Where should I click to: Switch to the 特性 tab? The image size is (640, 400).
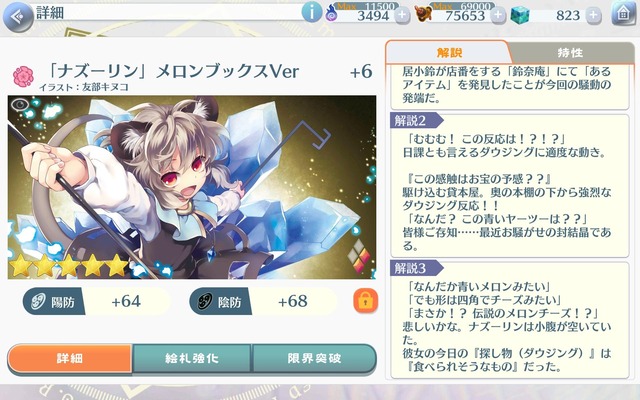coord(571,53)
